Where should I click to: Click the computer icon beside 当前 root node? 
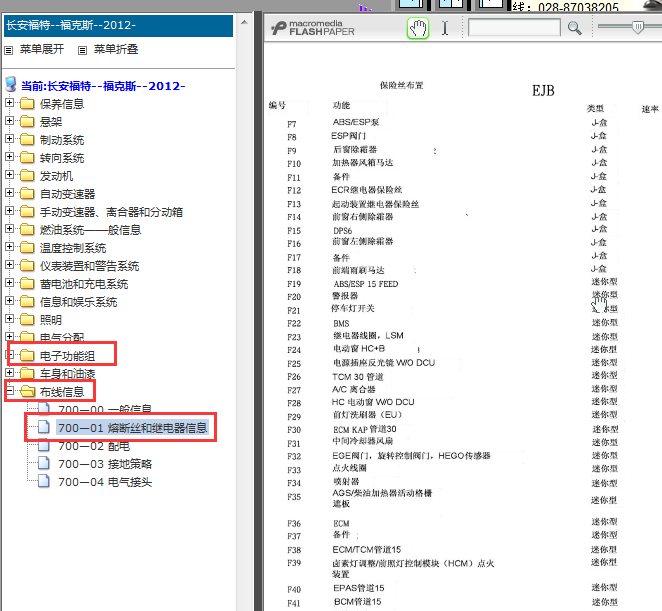pos(11,84)
